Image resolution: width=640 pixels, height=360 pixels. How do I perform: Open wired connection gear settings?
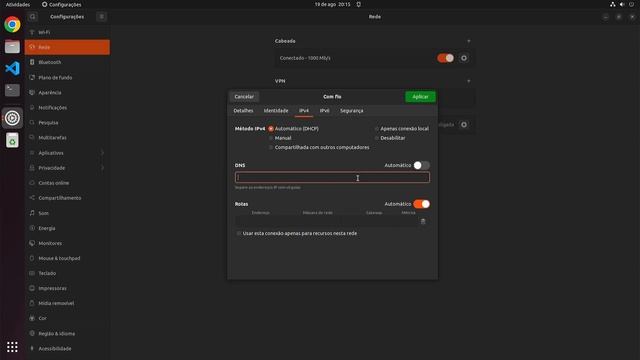[464, 58]
